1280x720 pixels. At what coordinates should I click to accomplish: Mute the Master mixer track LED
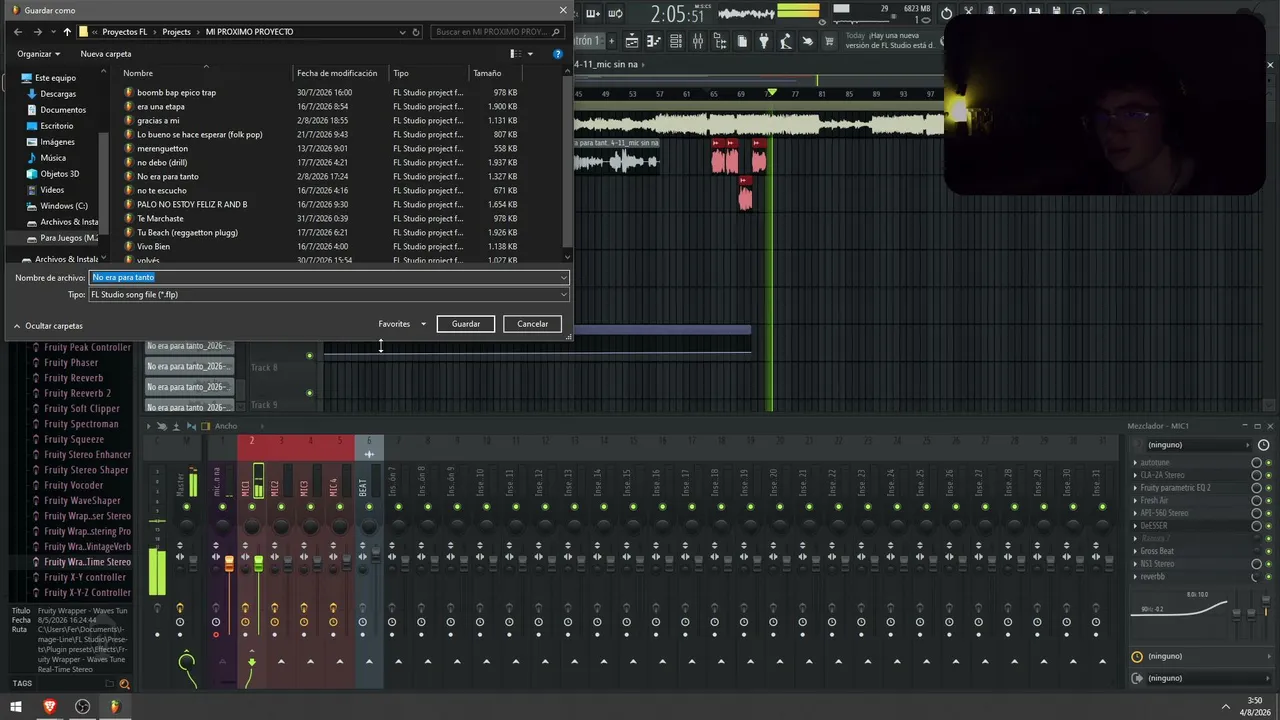pyautogui.click(x=186, y=507)
